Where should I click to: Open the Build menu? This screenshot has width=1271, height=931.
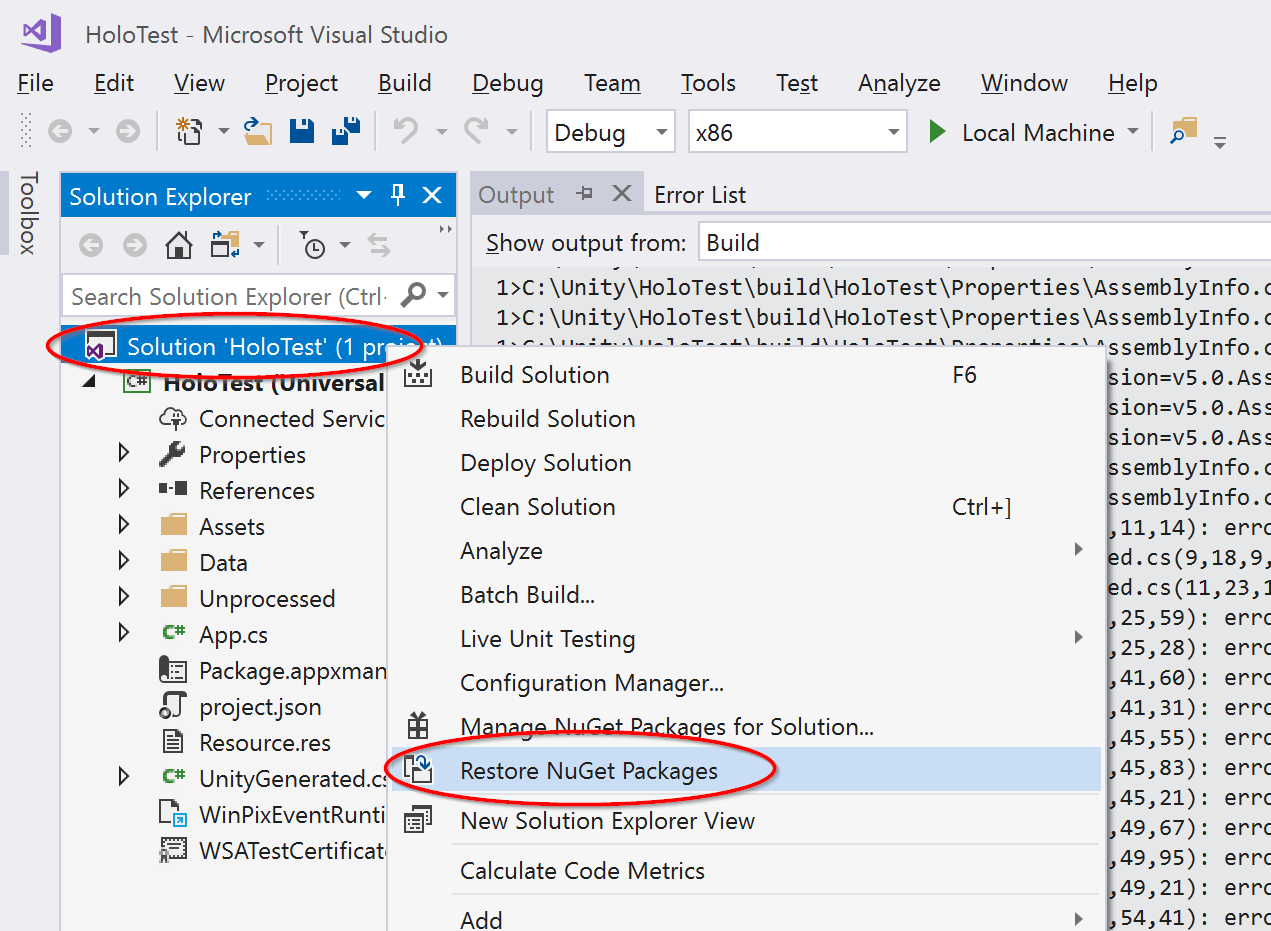(405, 83)
